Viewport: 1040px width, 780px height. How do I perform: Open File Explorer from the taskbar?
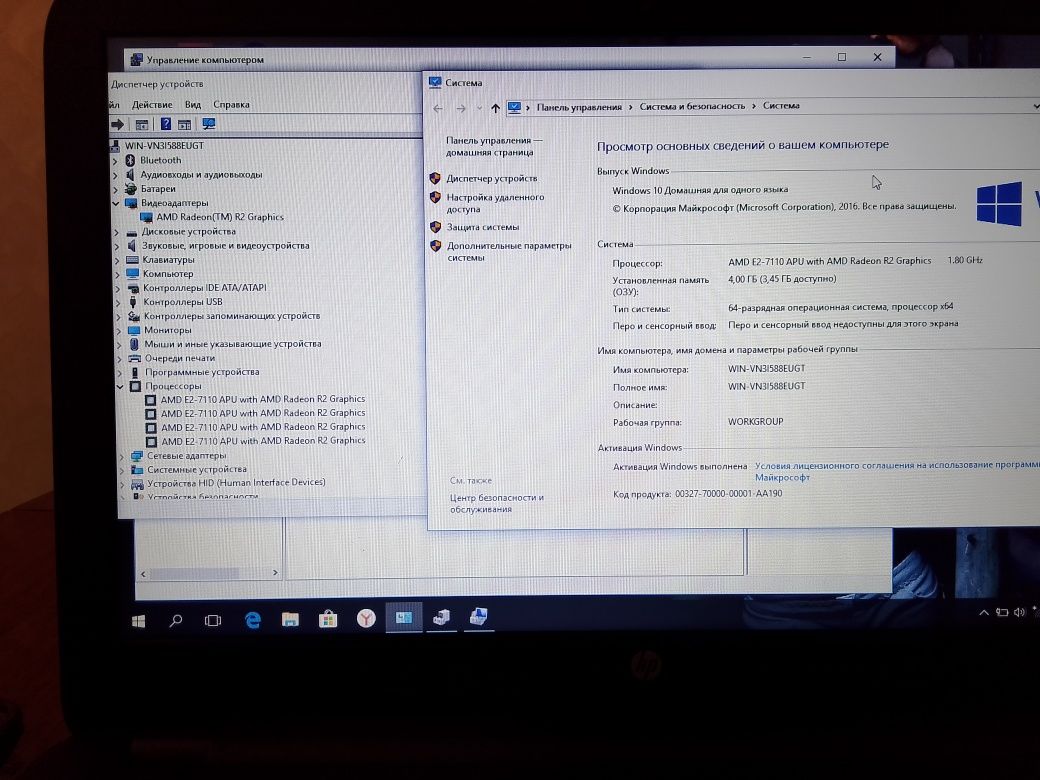[x=290, y=620]
